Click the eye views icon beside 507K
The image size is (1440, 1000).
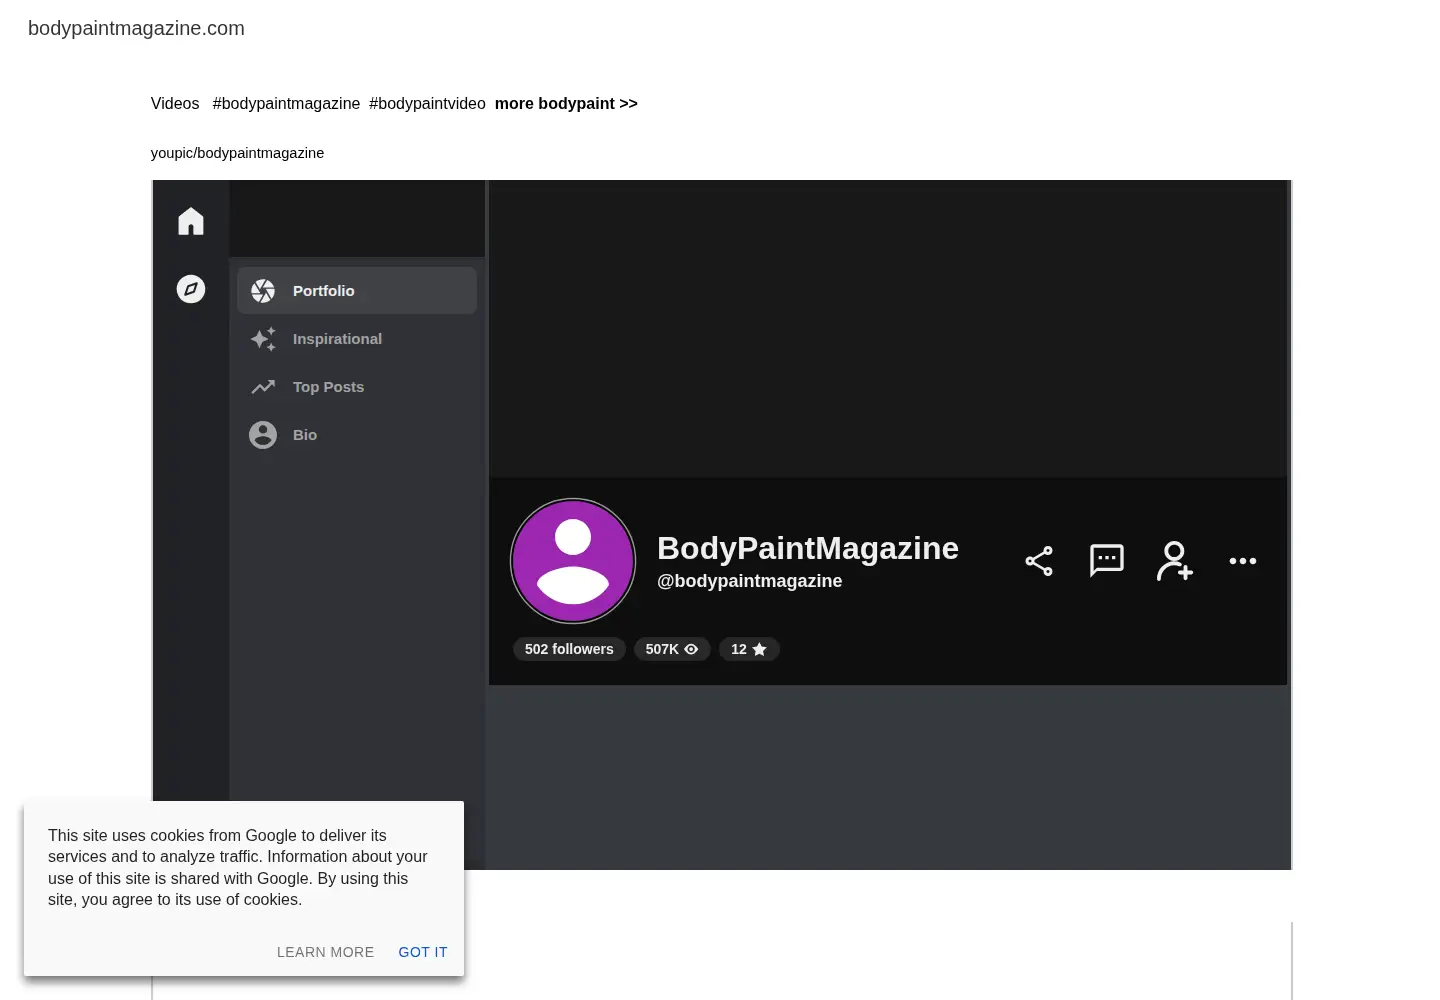click(x=691, y=649)
